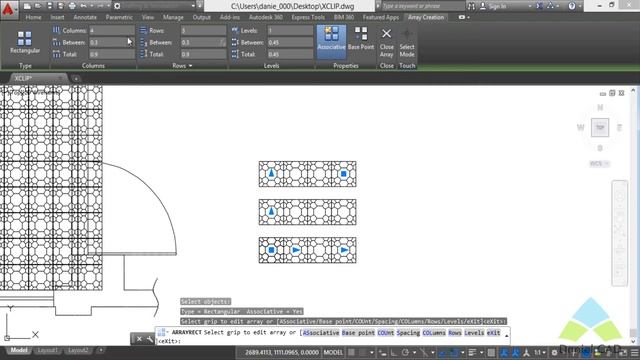Click Levels option in command line
Image resolution: width=640 pixels, height=360 pixels.
pyautogui.click(x=474, y=333)
